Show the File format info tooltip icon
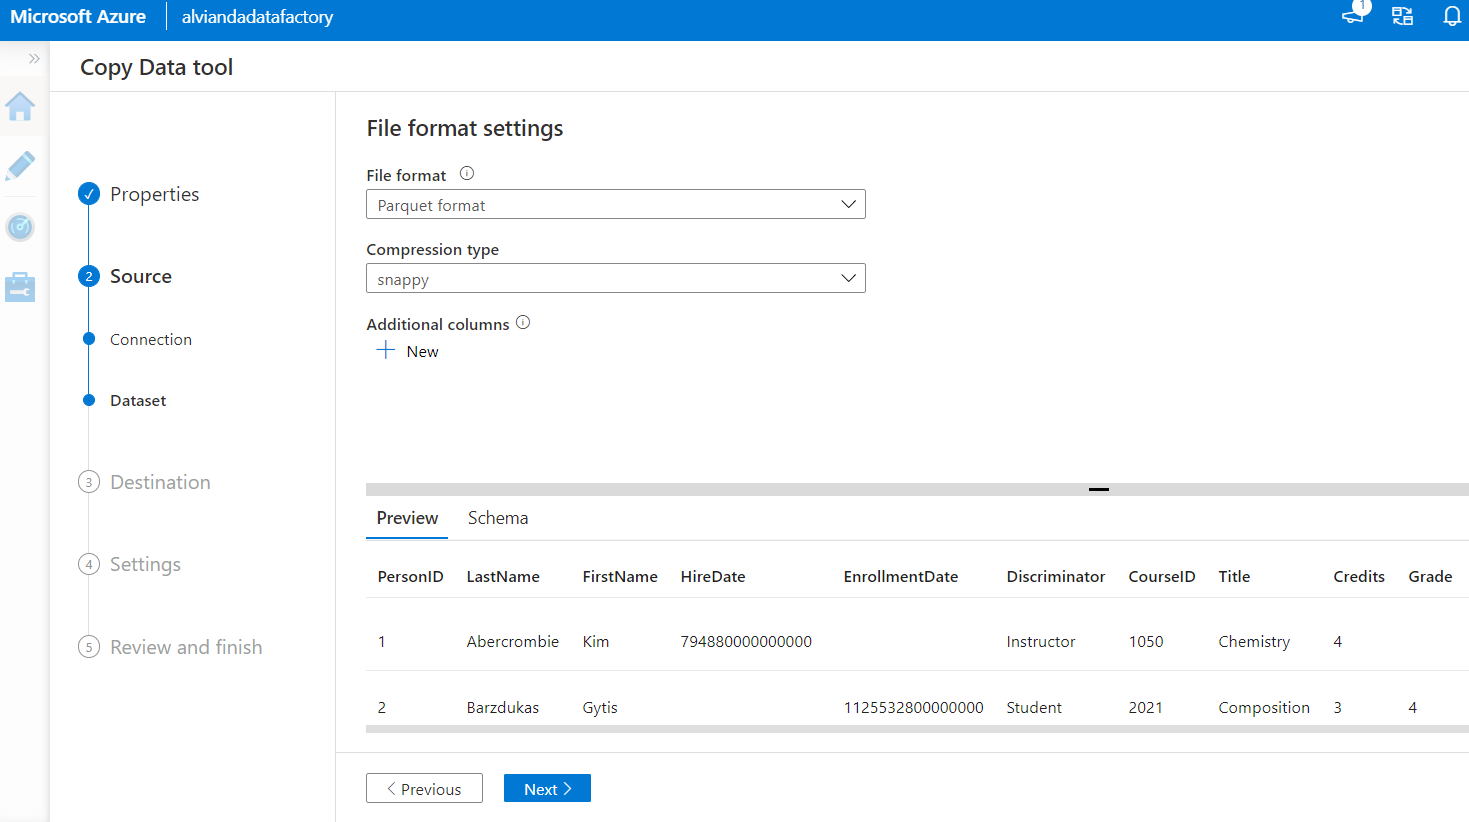This screenshot has width=1469, height=822. click(466, 173)
